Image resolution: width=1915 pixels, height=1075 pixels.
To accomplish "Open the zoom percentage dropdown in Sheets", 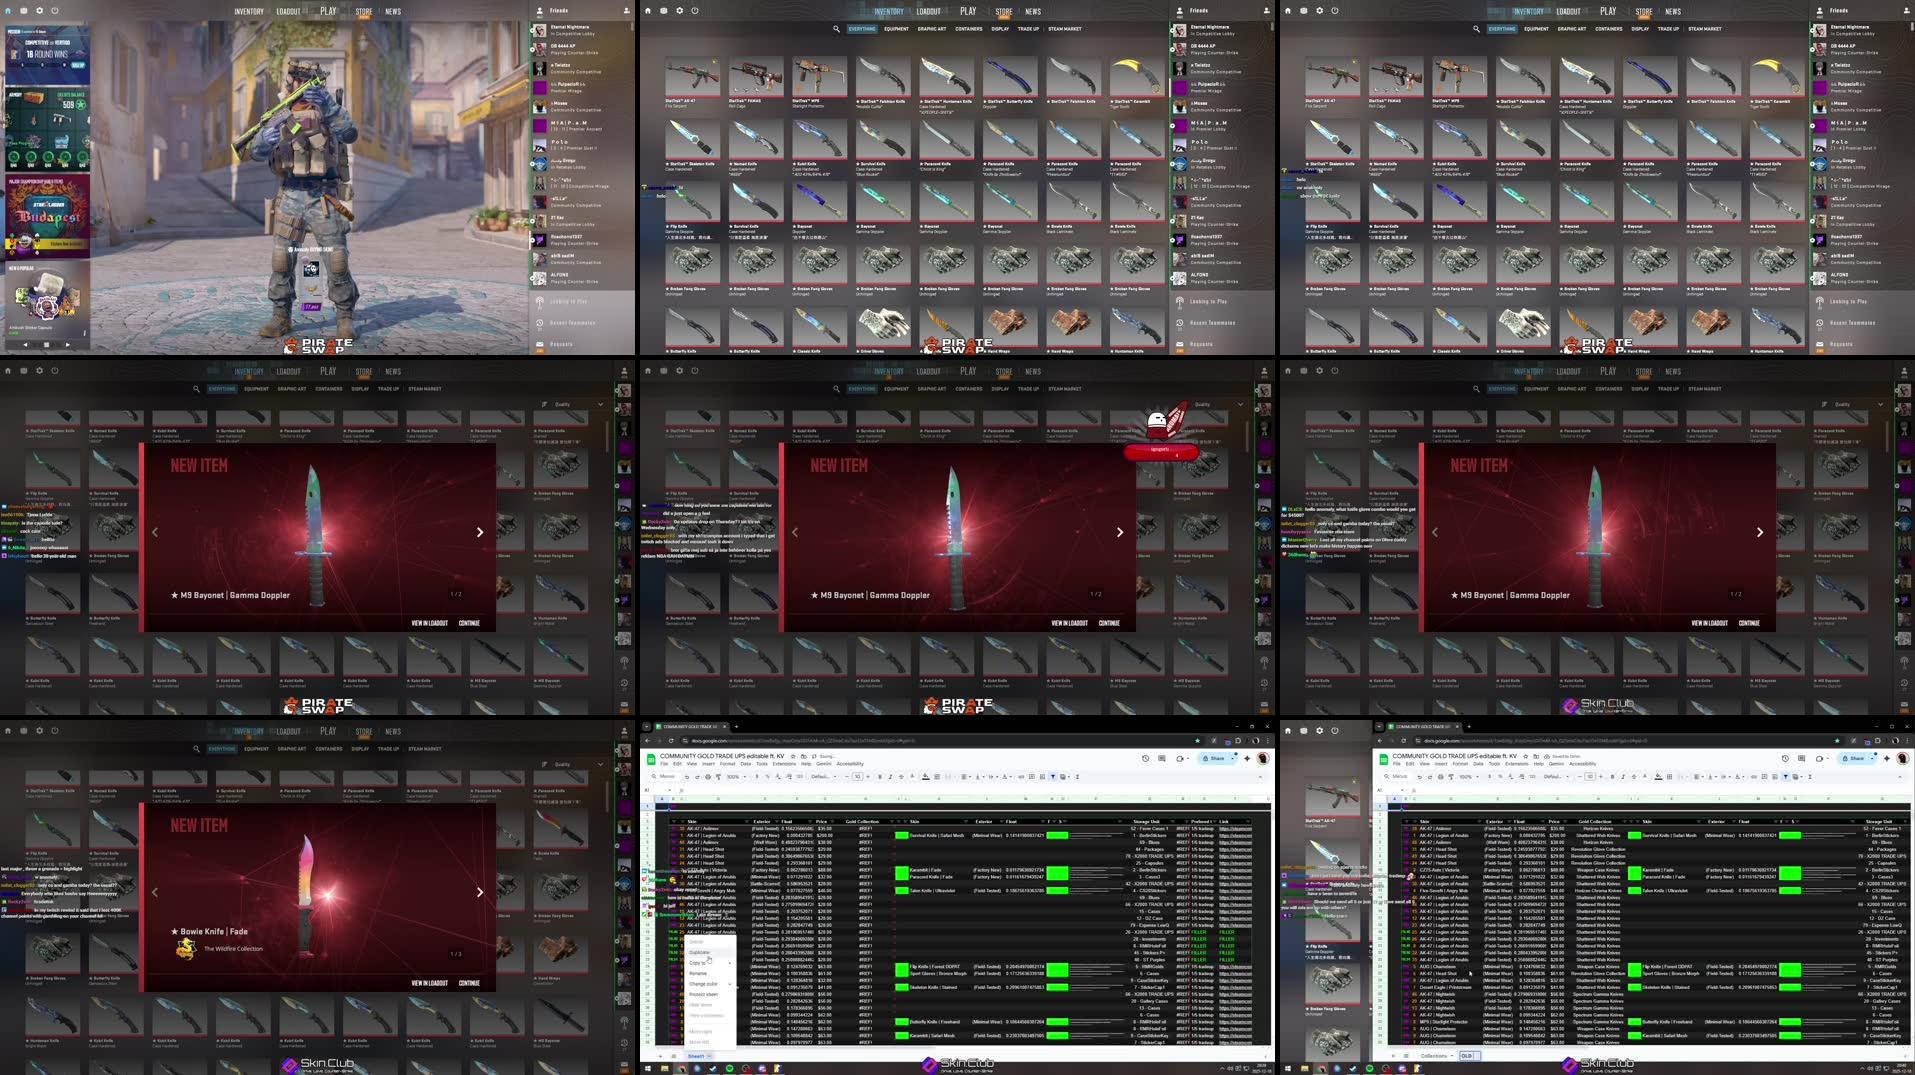I will coord(736,777).
